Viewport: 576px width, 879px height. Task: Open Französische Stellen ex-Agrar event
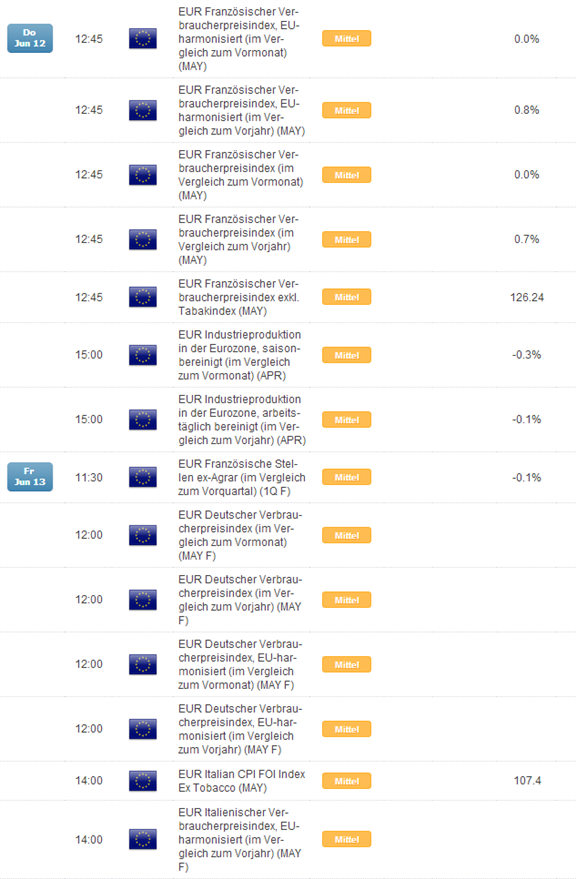[x=242, y=477]
